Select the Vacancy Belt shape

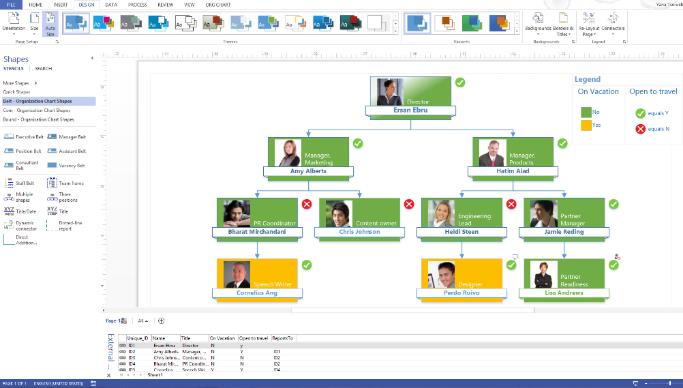pos(66,165)
